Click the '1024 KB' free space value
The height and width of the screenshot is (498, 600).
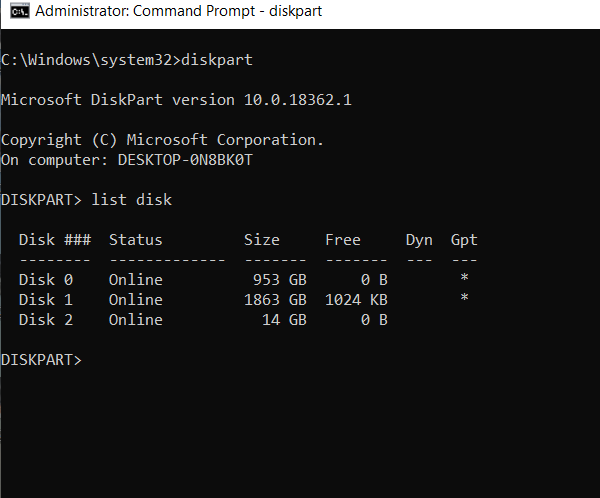tap(356, 300)
